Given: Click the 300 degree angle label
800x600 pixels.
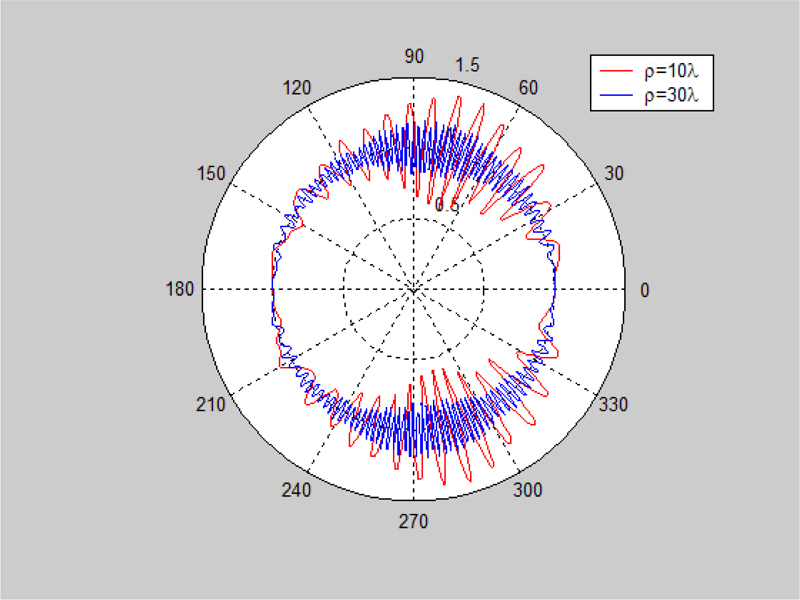Looking at the screenshot, I should pos(528,490).
